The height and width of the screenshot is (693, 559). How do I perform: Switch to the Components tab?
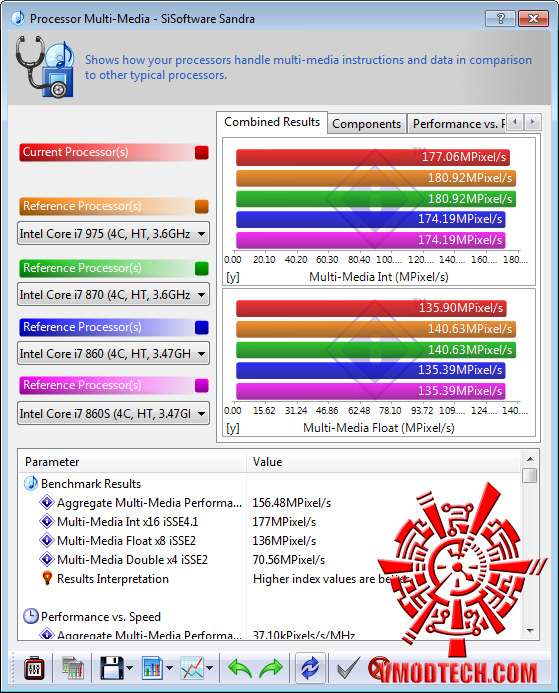tap(366, 124)
